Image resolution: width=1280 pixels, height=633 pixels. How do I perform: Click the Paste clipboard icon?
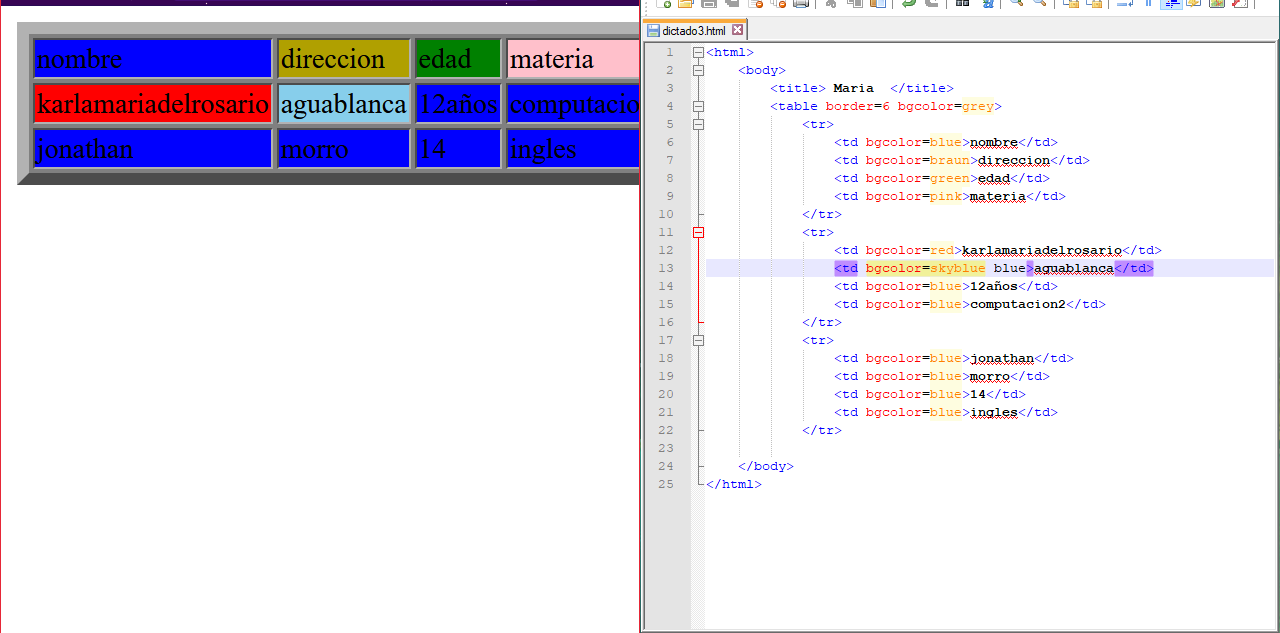pos(877,4)
